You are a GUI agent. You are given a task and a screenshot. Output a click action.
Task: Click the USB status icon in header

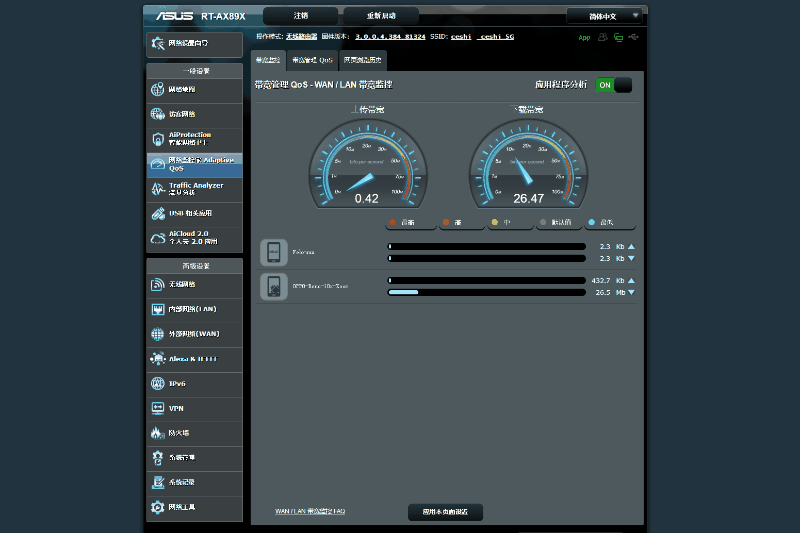click(634, 38)
